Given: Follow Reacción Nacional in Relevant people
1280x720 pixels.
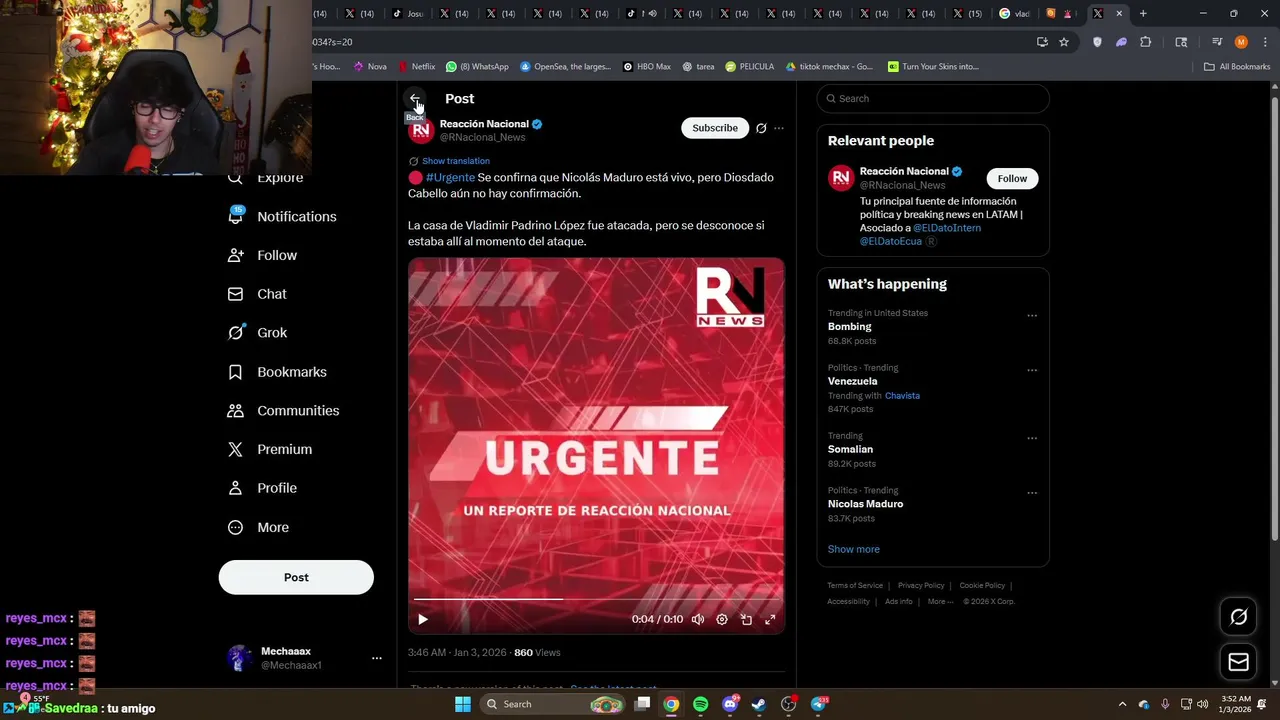Looking at the screenshot, I should pos(1012,178).
